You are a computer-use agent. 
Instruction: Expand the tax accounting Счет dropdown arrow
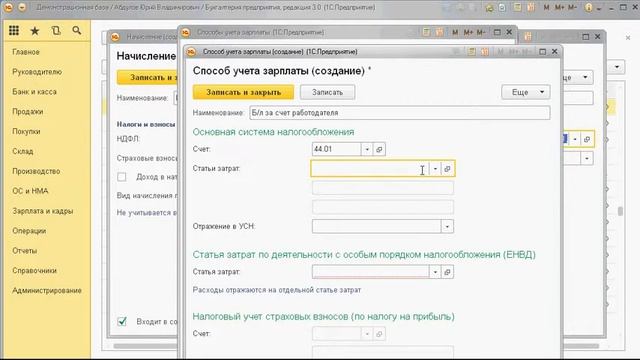tap(367, 334)
